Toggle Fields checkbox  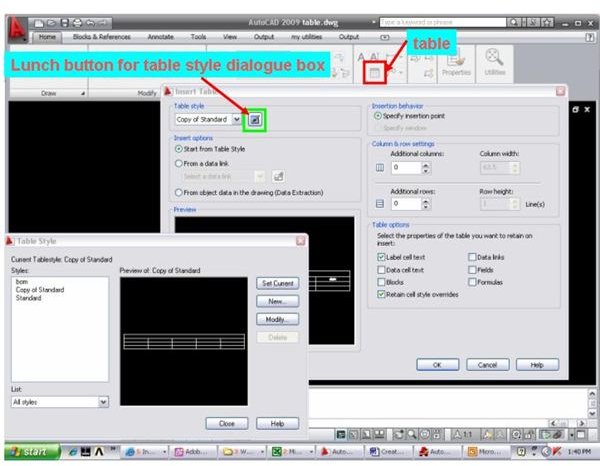point(472,270)
